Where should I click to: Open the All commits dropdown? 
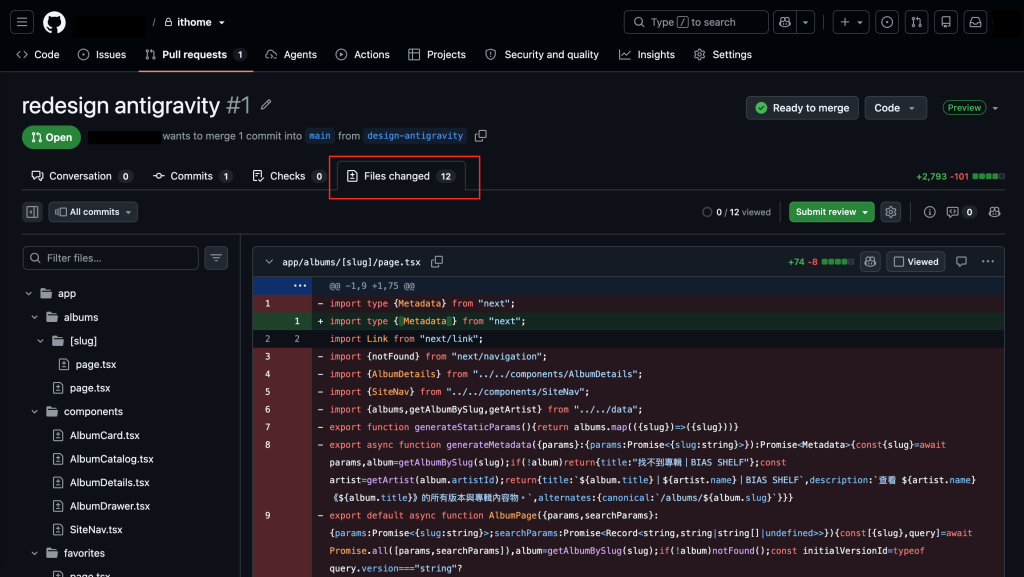(x=93, y=212)
